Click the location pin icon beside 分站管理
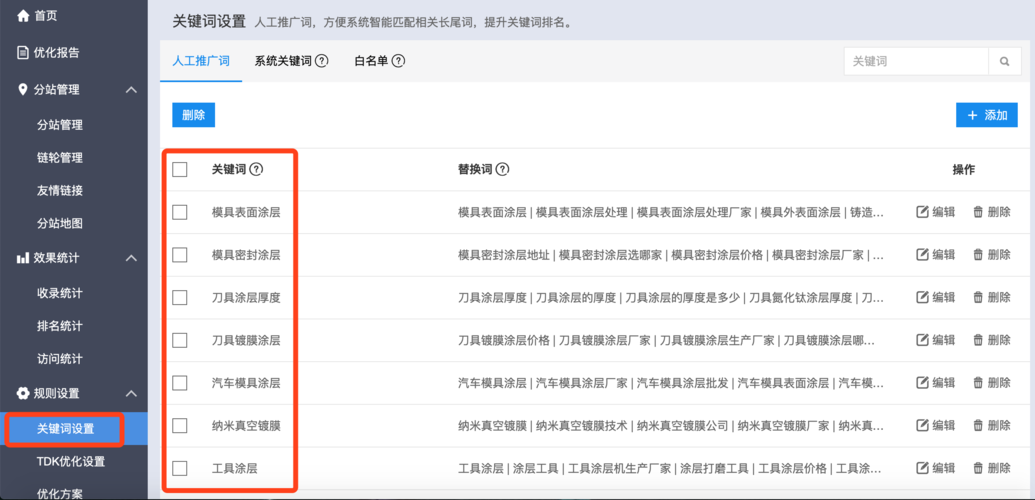 (x=23, y=89)
